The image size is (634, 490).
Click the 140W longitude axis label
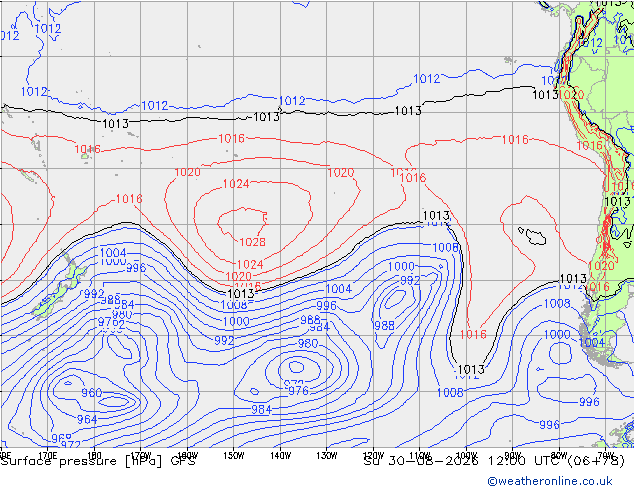(x=281, y=456)
